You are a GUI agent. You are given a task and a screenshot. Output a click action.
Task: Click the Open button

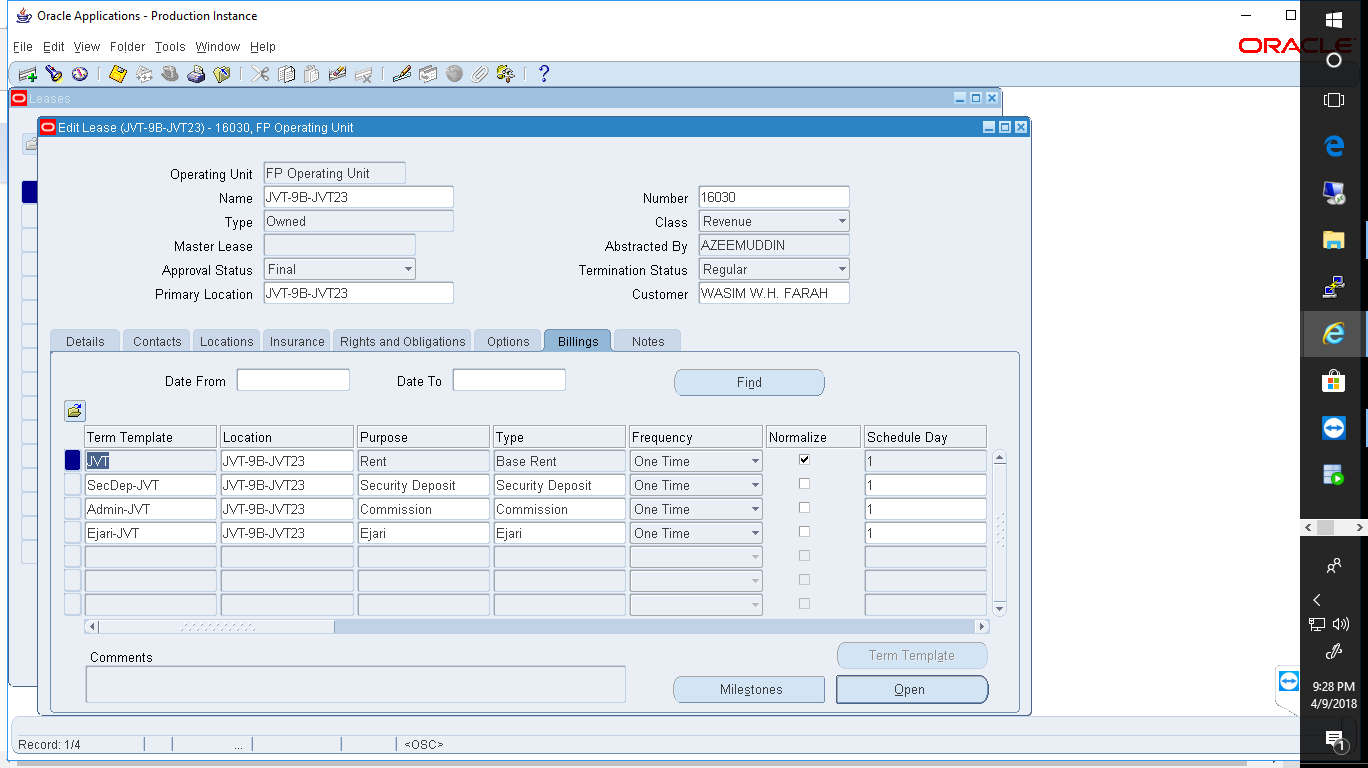912,689
